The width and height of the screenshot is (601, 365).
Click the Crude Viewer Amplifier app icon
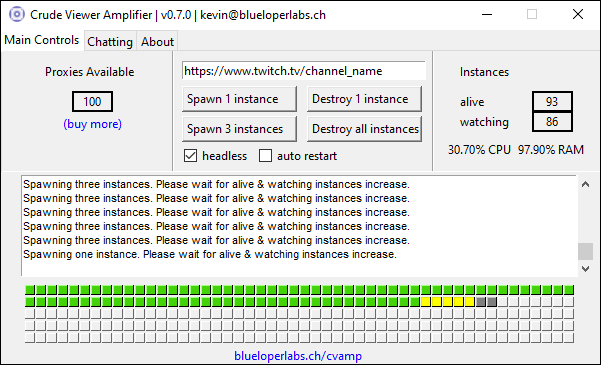(17, 15)
